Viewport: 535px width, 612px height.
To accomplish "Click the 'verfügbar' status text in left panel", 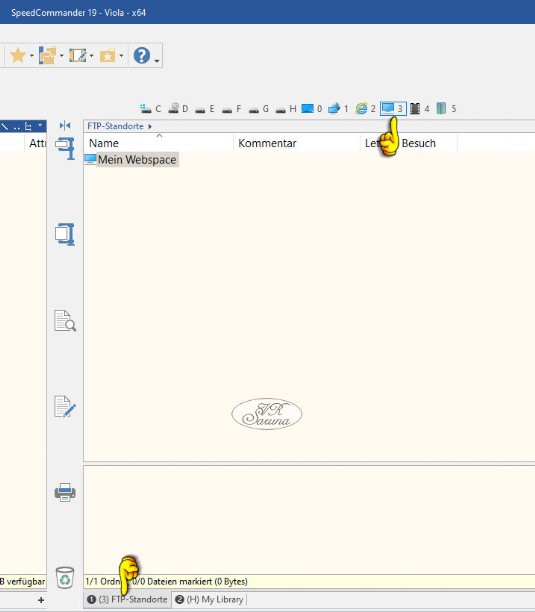I will coord(26,582).
